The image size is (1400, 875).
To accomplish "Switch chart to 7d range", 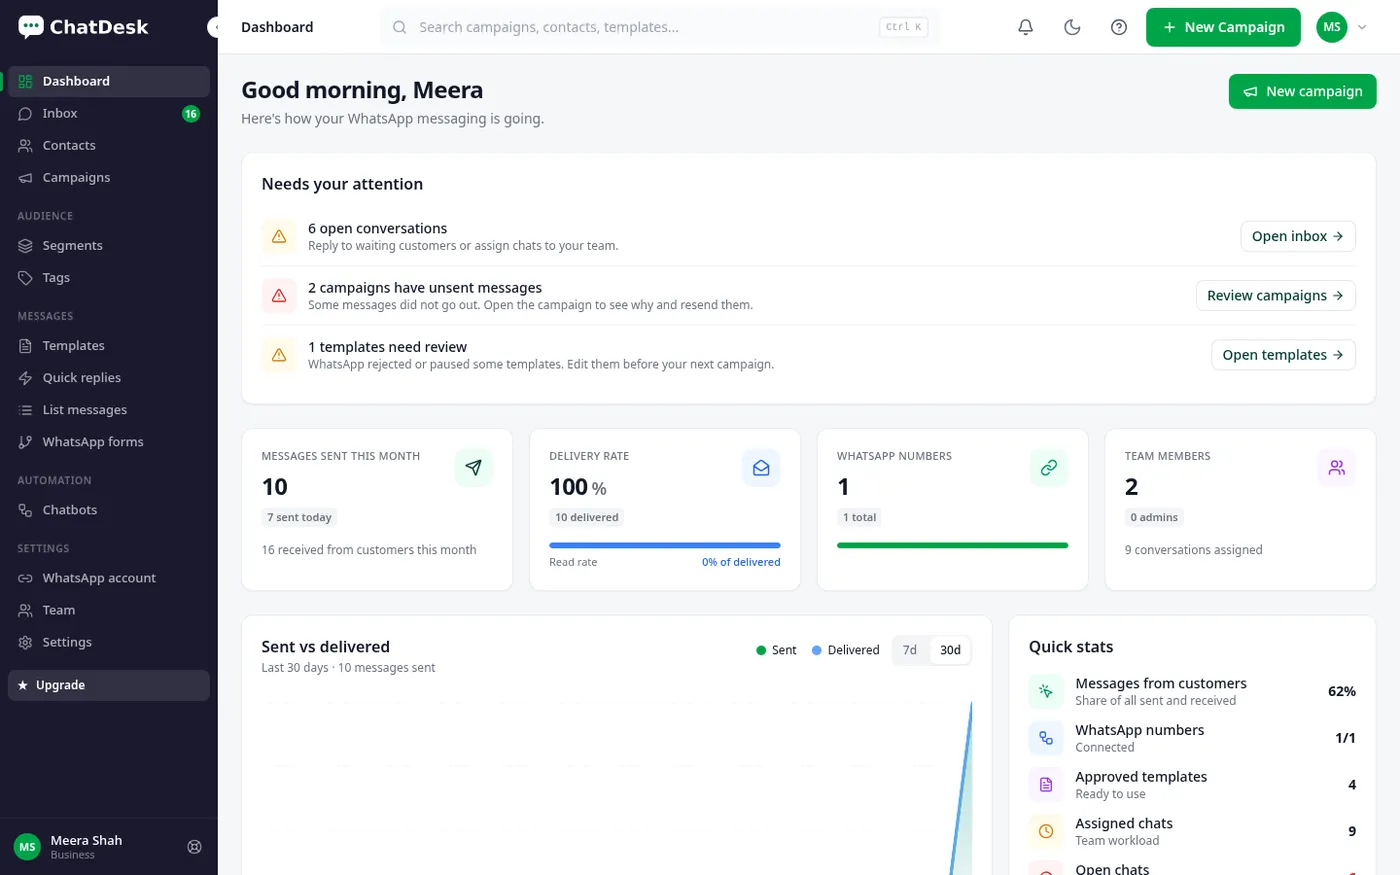I will click(x=910, y=650).
